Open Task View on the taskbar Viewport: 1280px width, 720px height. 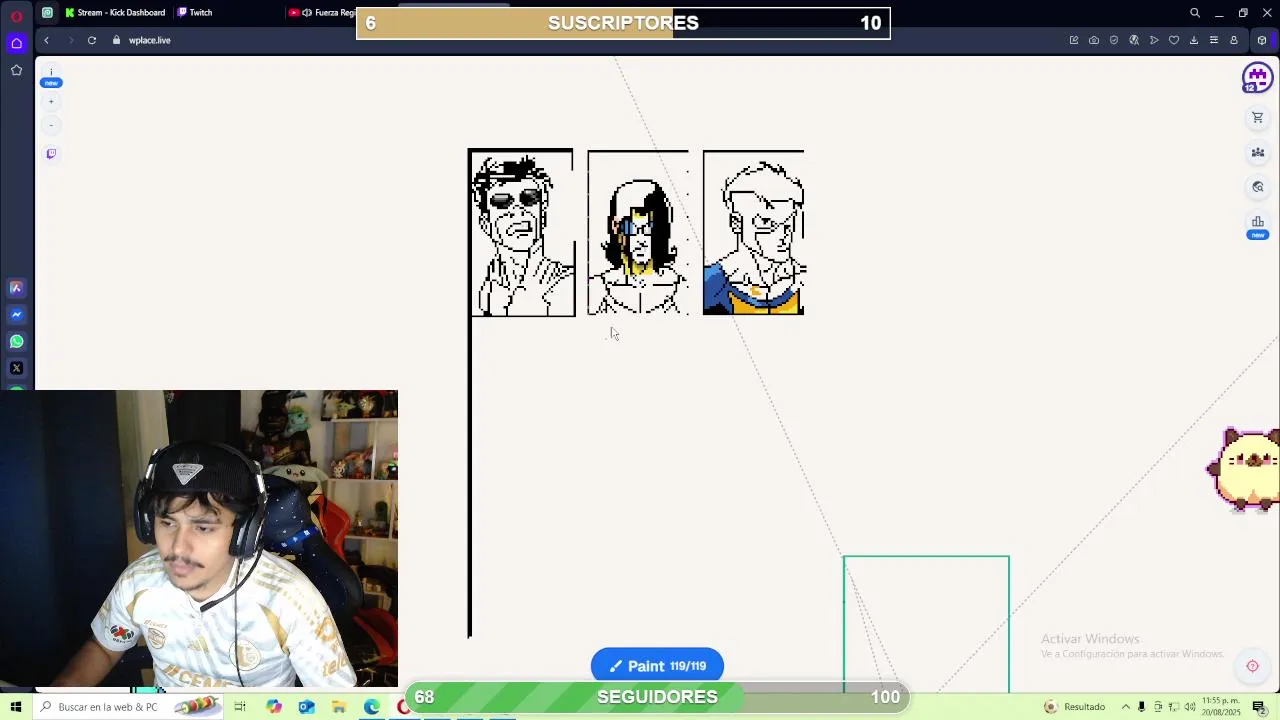[240, 707]
